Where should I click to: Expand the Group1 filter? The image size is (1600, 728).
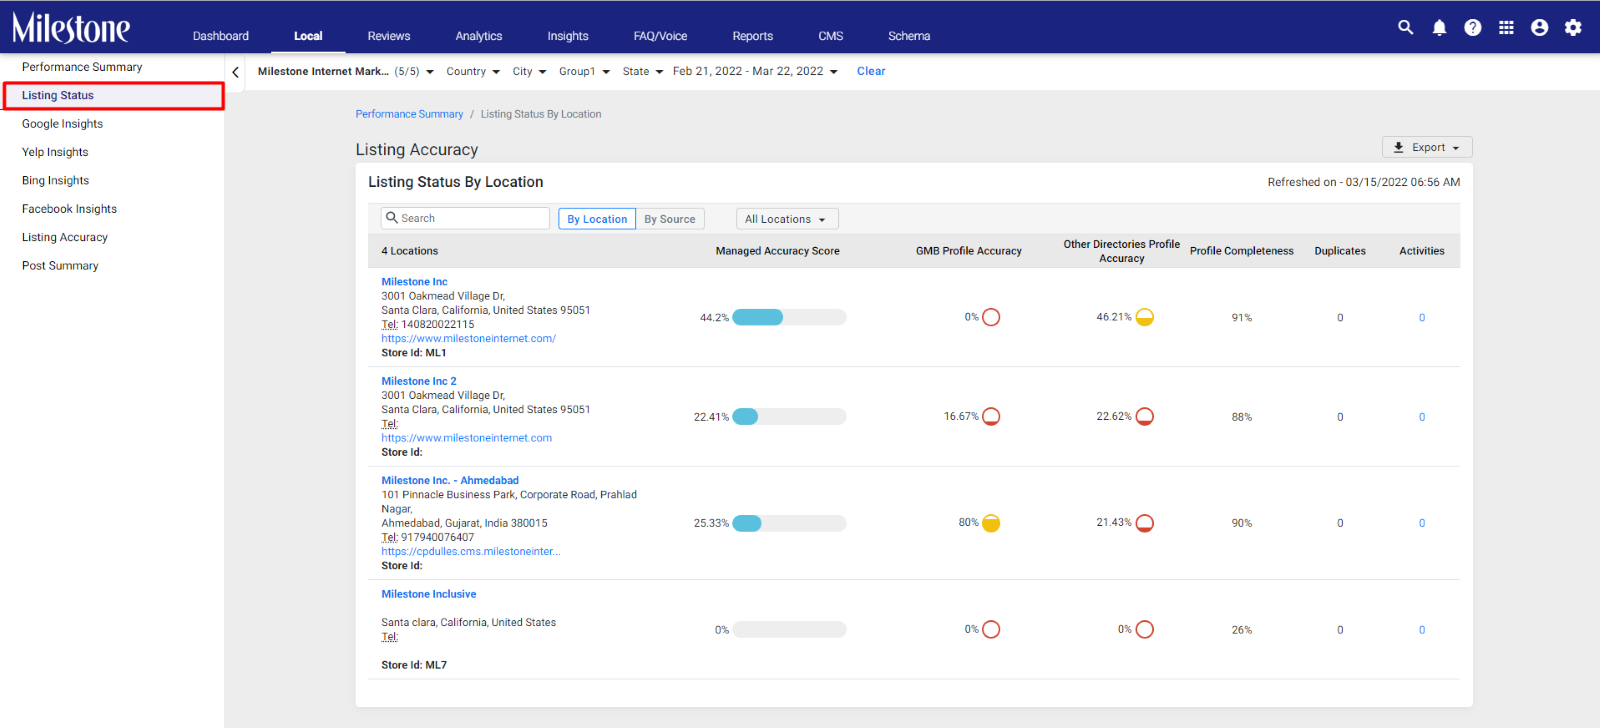(x=585, y=72)
